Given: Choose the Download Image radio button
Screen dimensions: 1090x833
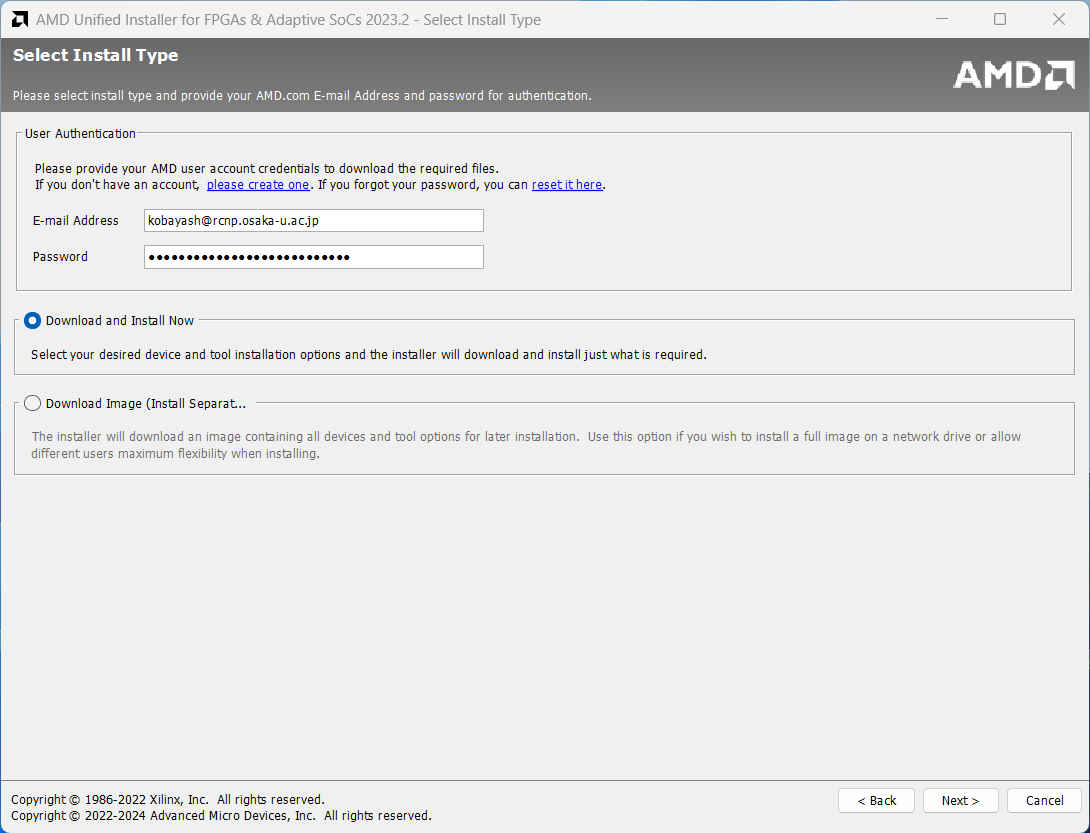Looking at the screenshot, I should point(33,404).
